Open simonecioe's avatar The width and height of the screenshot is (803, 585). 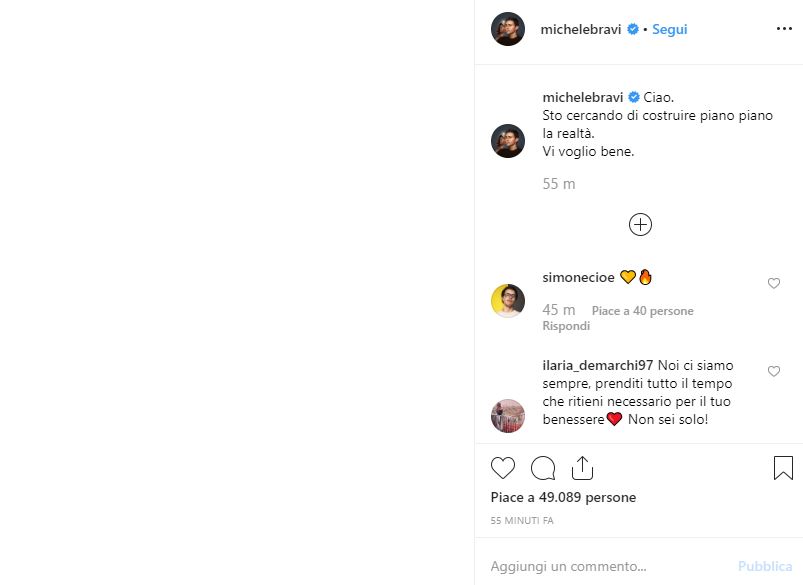coord(508,300)
